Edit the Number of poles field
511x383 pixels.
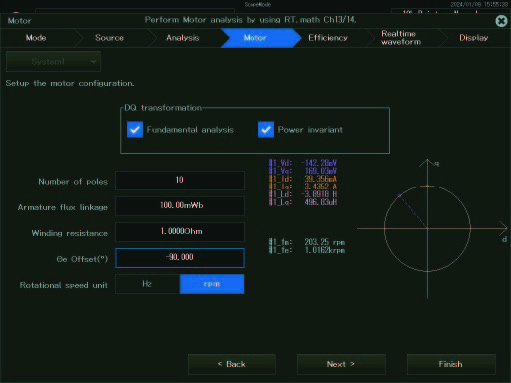180,180
